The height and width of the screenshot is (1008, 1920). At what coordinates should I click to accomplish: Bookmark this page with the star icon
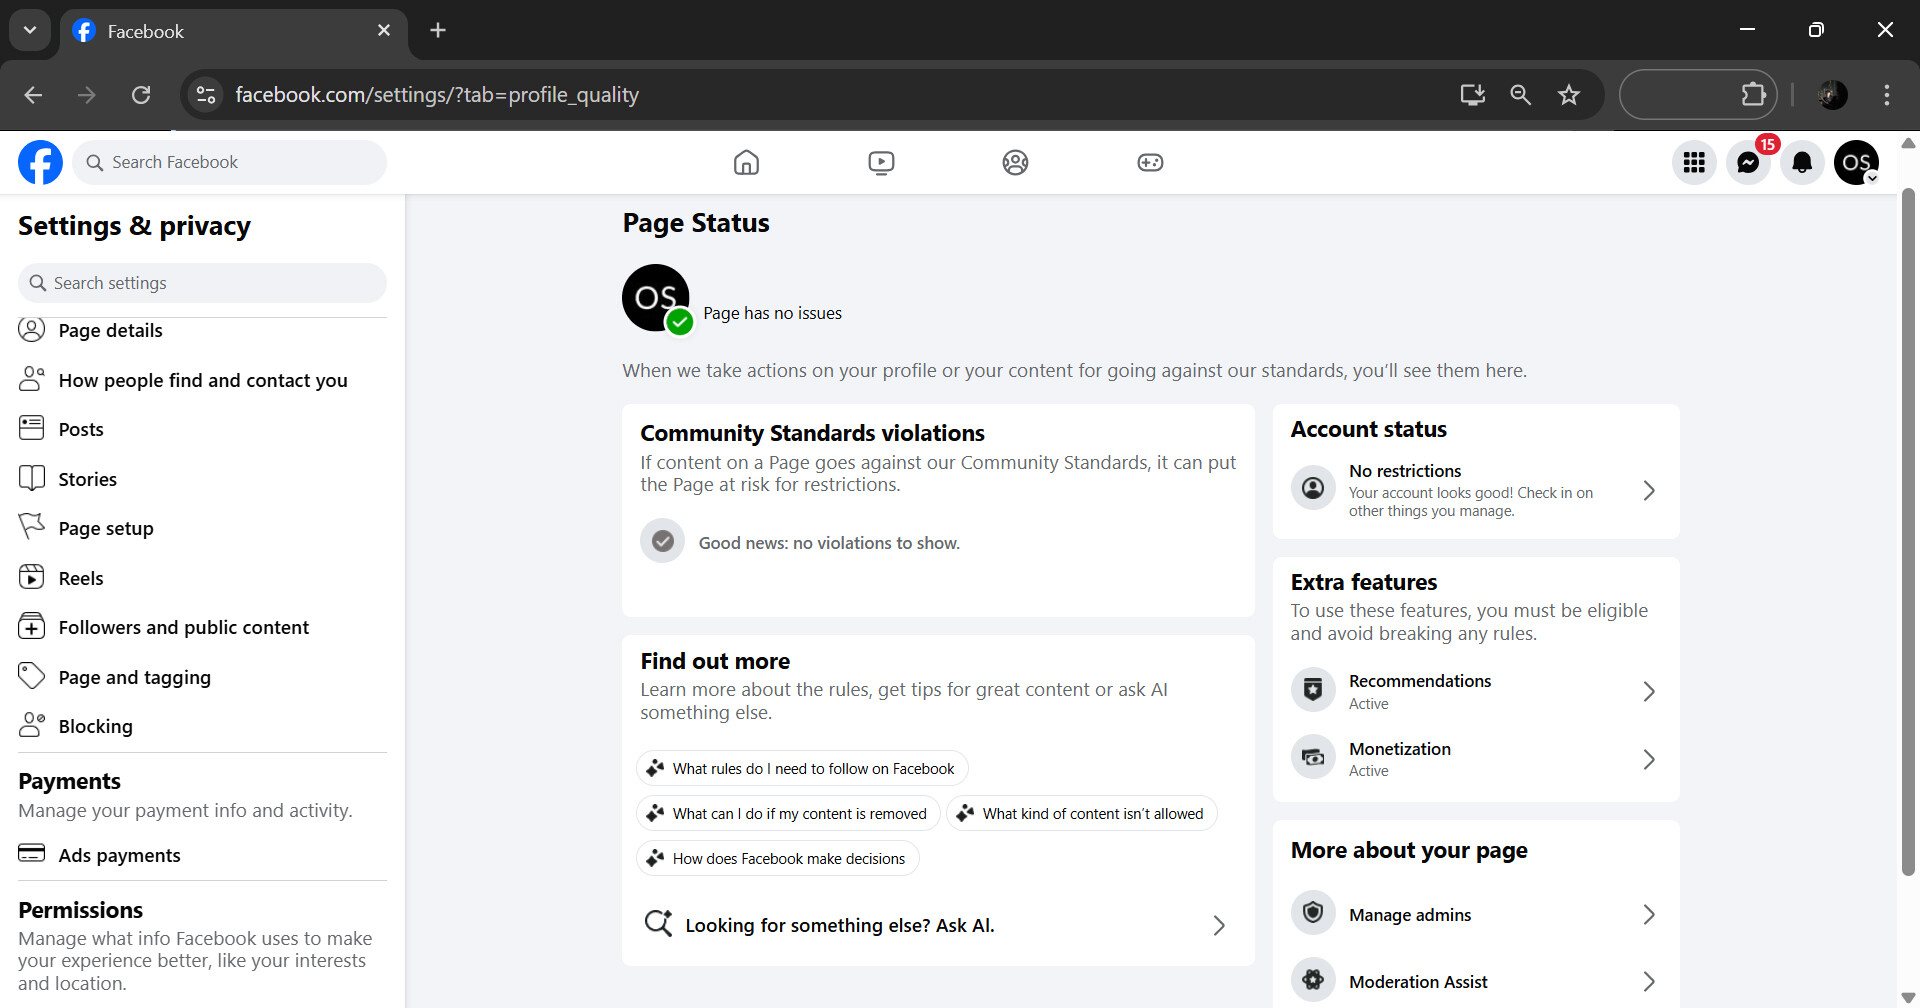pos(1568,95)
